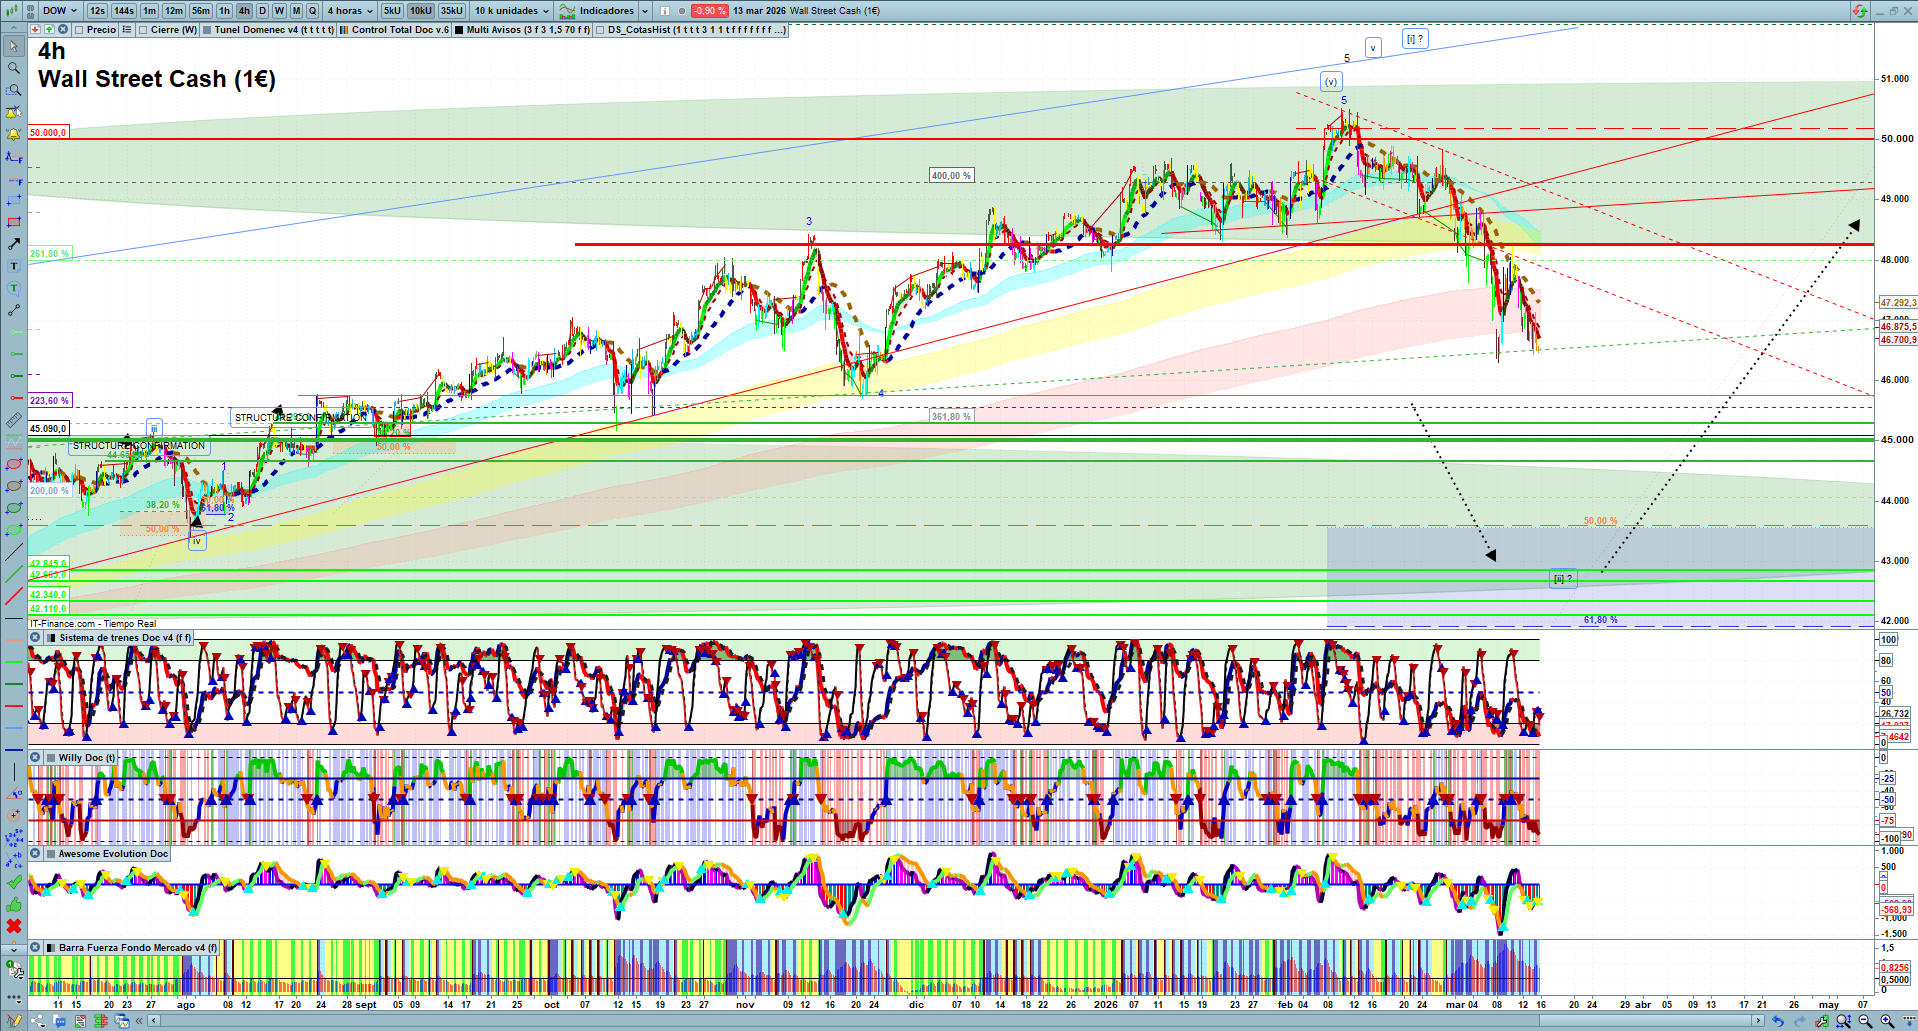Toggle the Precio checkbox
This screenshot has height=1031, width=1918.
(x=79, y=30)
